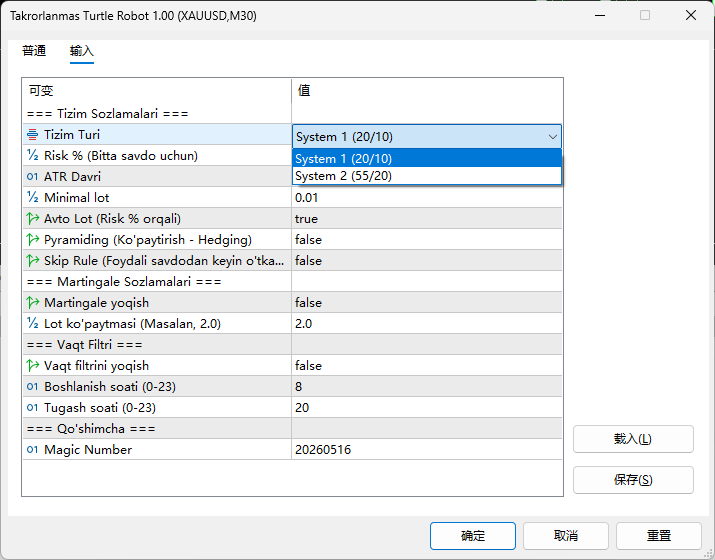Edit the Minimal lot value 0.01
This screenshot has height=560, width=715.
[427, 197]
